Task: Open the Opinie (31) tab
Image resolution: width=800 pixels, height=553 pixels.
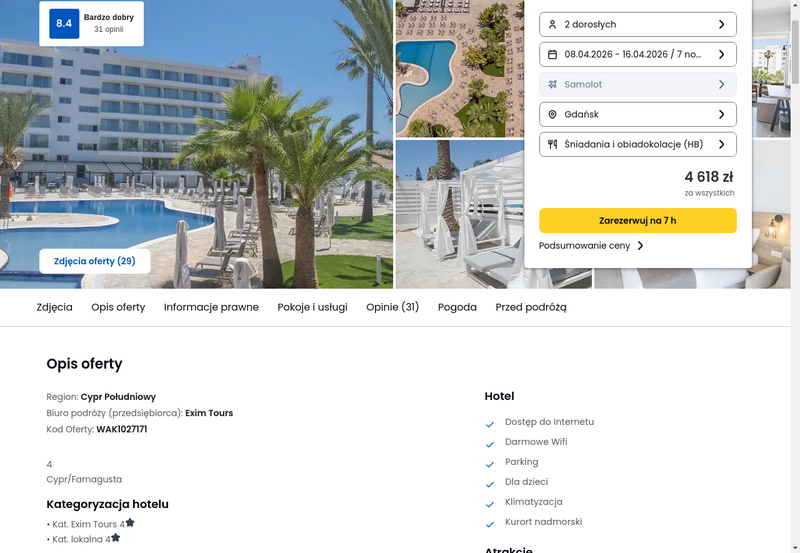Action: [392, 307]
